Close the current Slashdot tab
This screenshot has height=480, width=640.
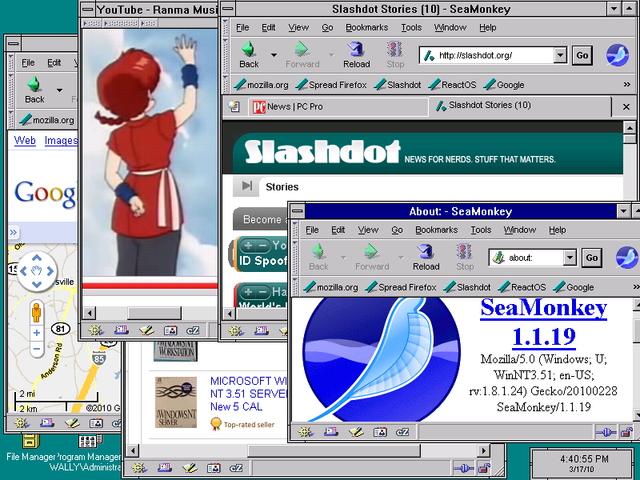(626, 107)
